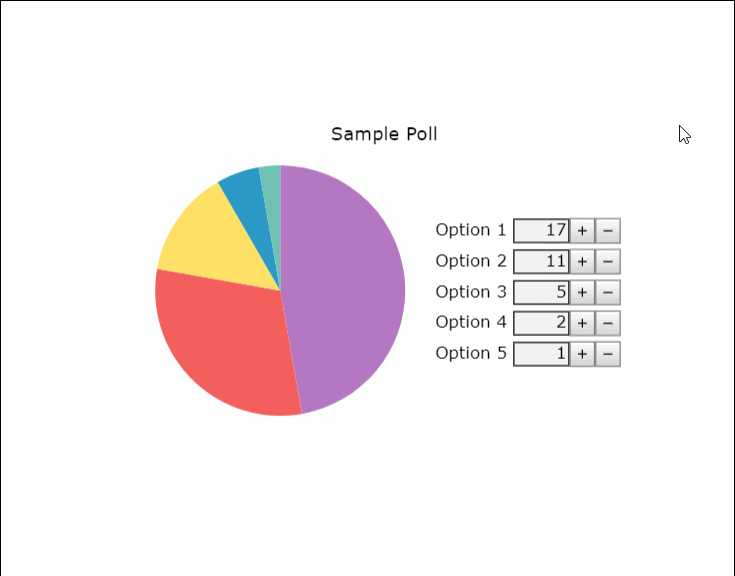This screenshot has width=735, height=576.
Task: Click the Option 2 value field showing 11
Action: (x=541, y=262)
